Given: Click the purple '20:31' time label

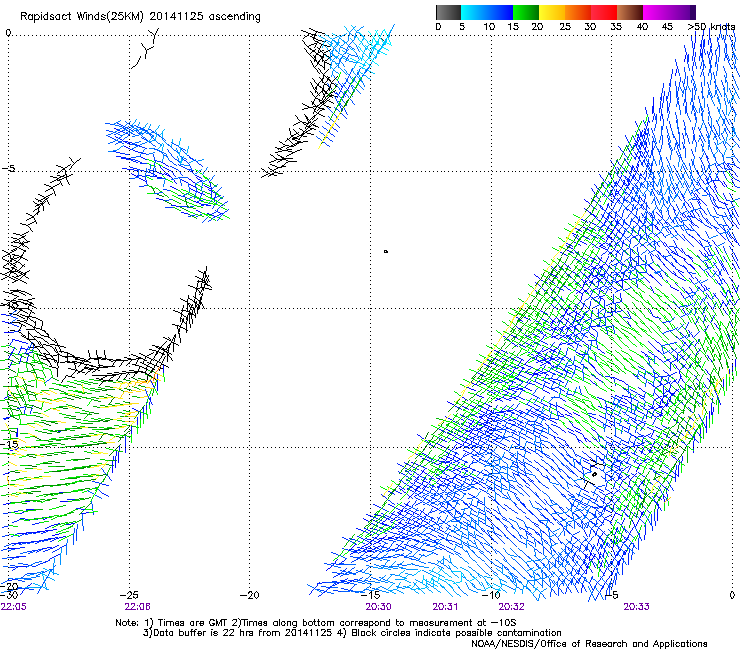Looking at the screenshot, I should [445, 607].
